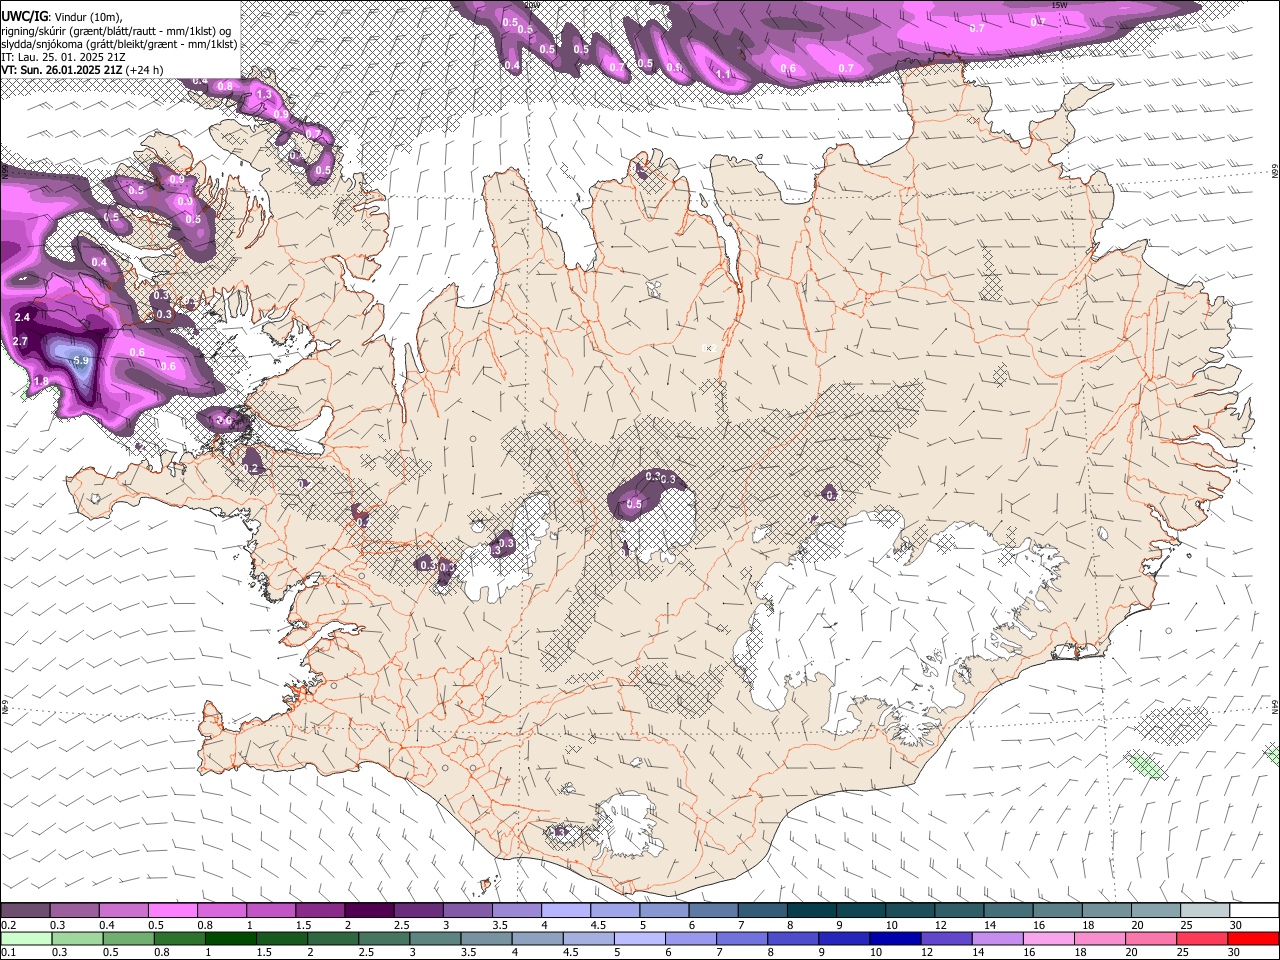1280x960 pixels.
Task: Click the 1.1 value in the northern snow band
Action: pyautogui.click(x=723, y=74)
